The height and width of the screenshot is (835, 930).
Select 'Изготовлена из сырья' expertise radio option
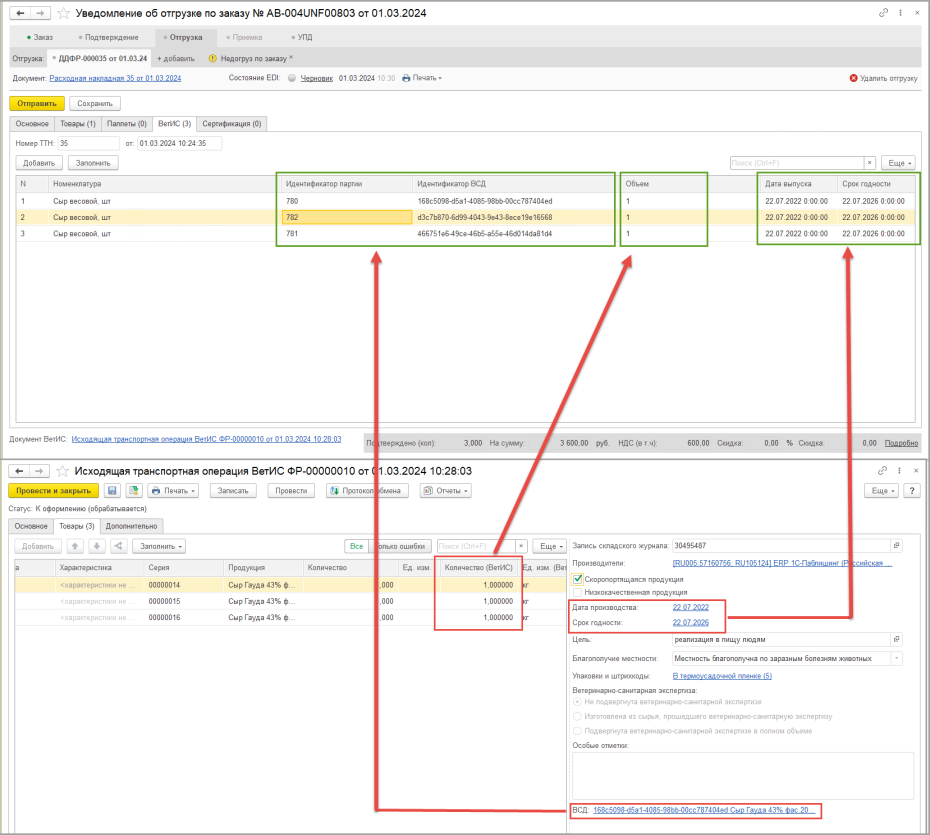coord(577,716)
